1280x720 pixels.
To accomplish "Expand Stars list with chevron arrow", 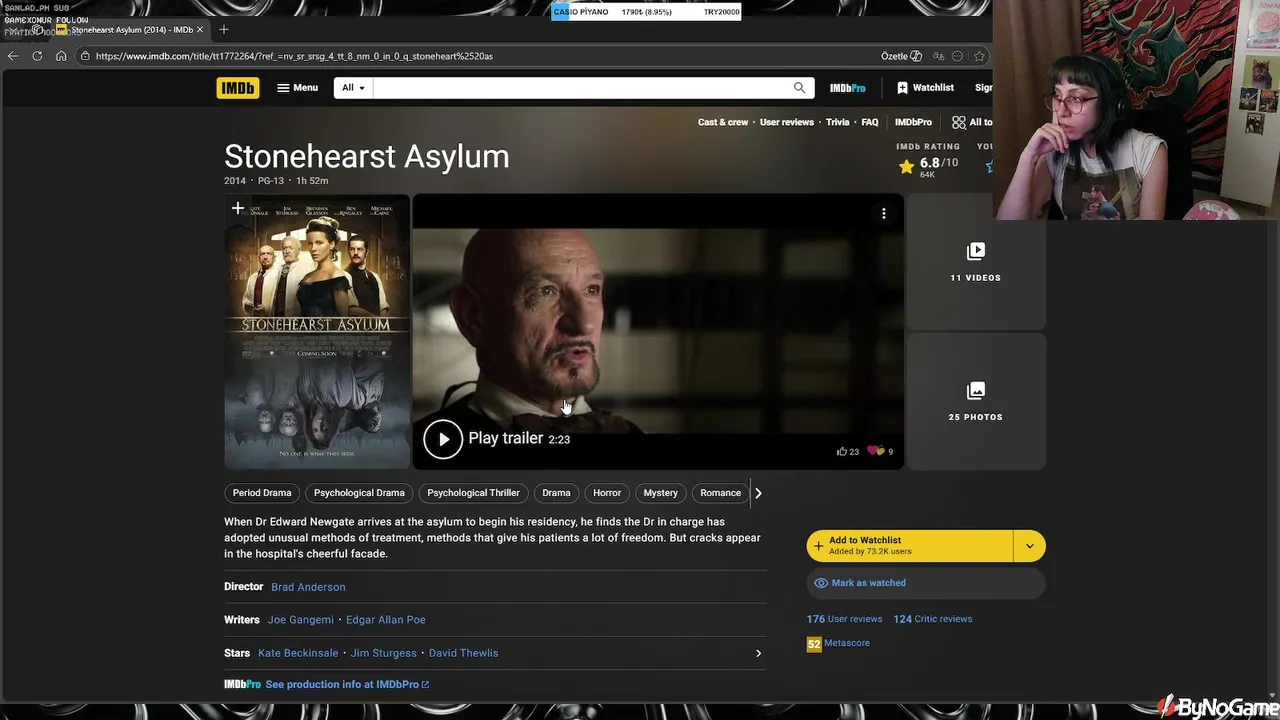I will (758, 653).
